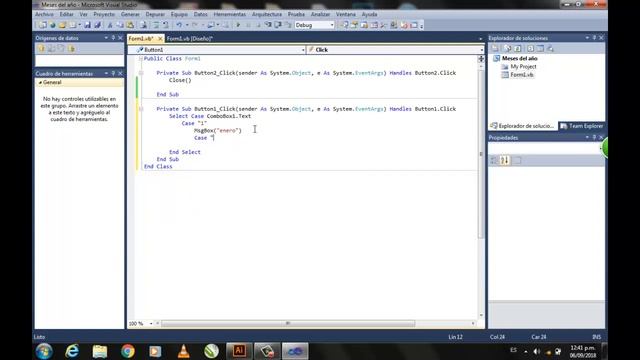Open Orígenes de datos panel options arrow
The height and width of the screenshot is (360, 640).
click(x=106, y=38)
